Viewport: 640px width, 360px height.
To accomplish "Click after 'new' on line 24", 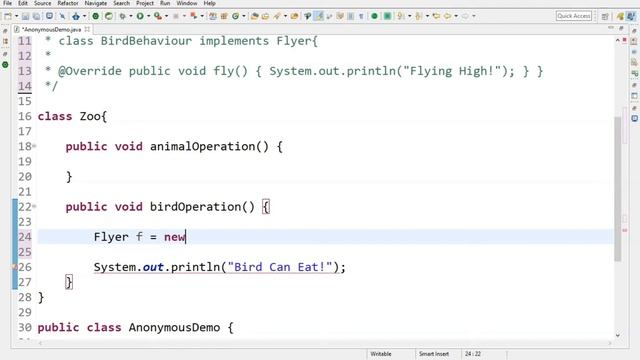I will tap(186, 237).
